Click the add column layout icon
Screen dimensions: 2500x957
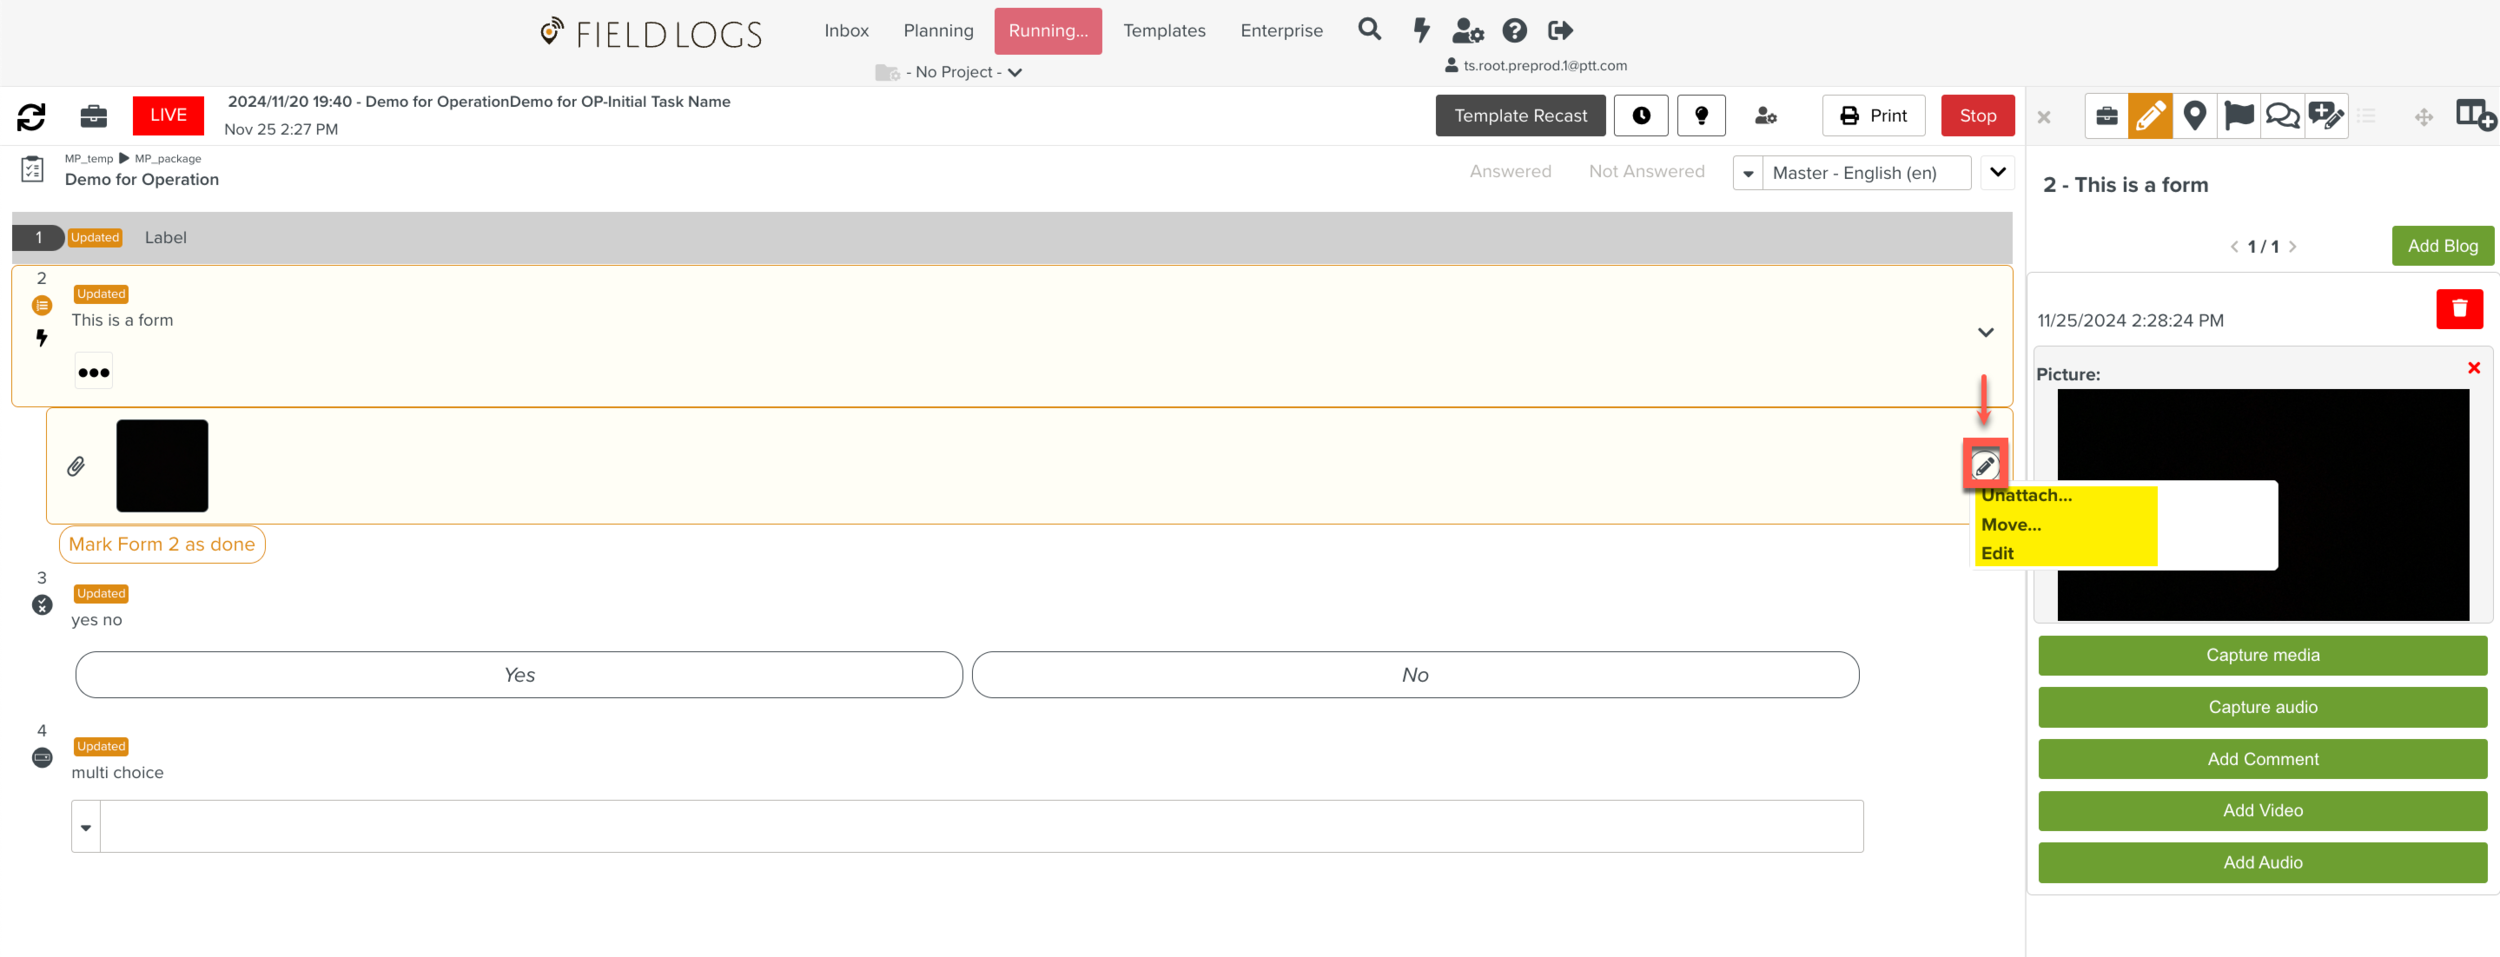pyautogui.click(x=2476, y=115)
